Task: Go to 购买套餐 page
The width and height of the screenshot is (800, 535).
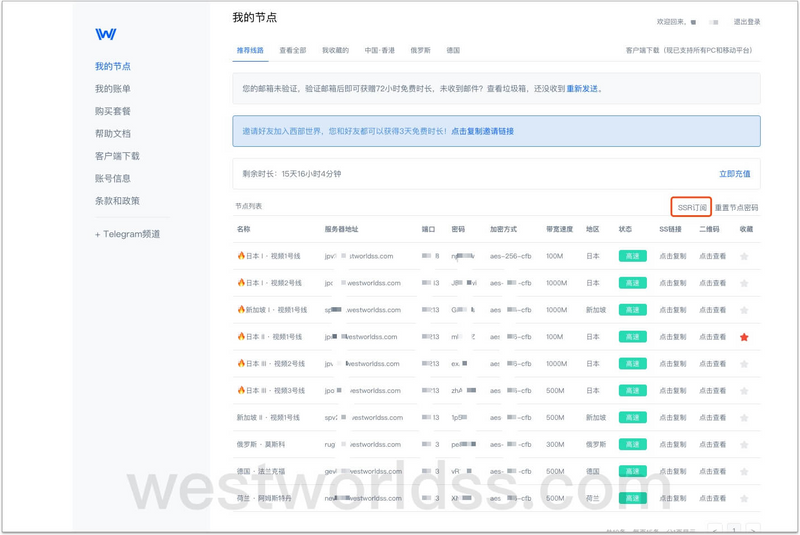Action: coord(113,111)
